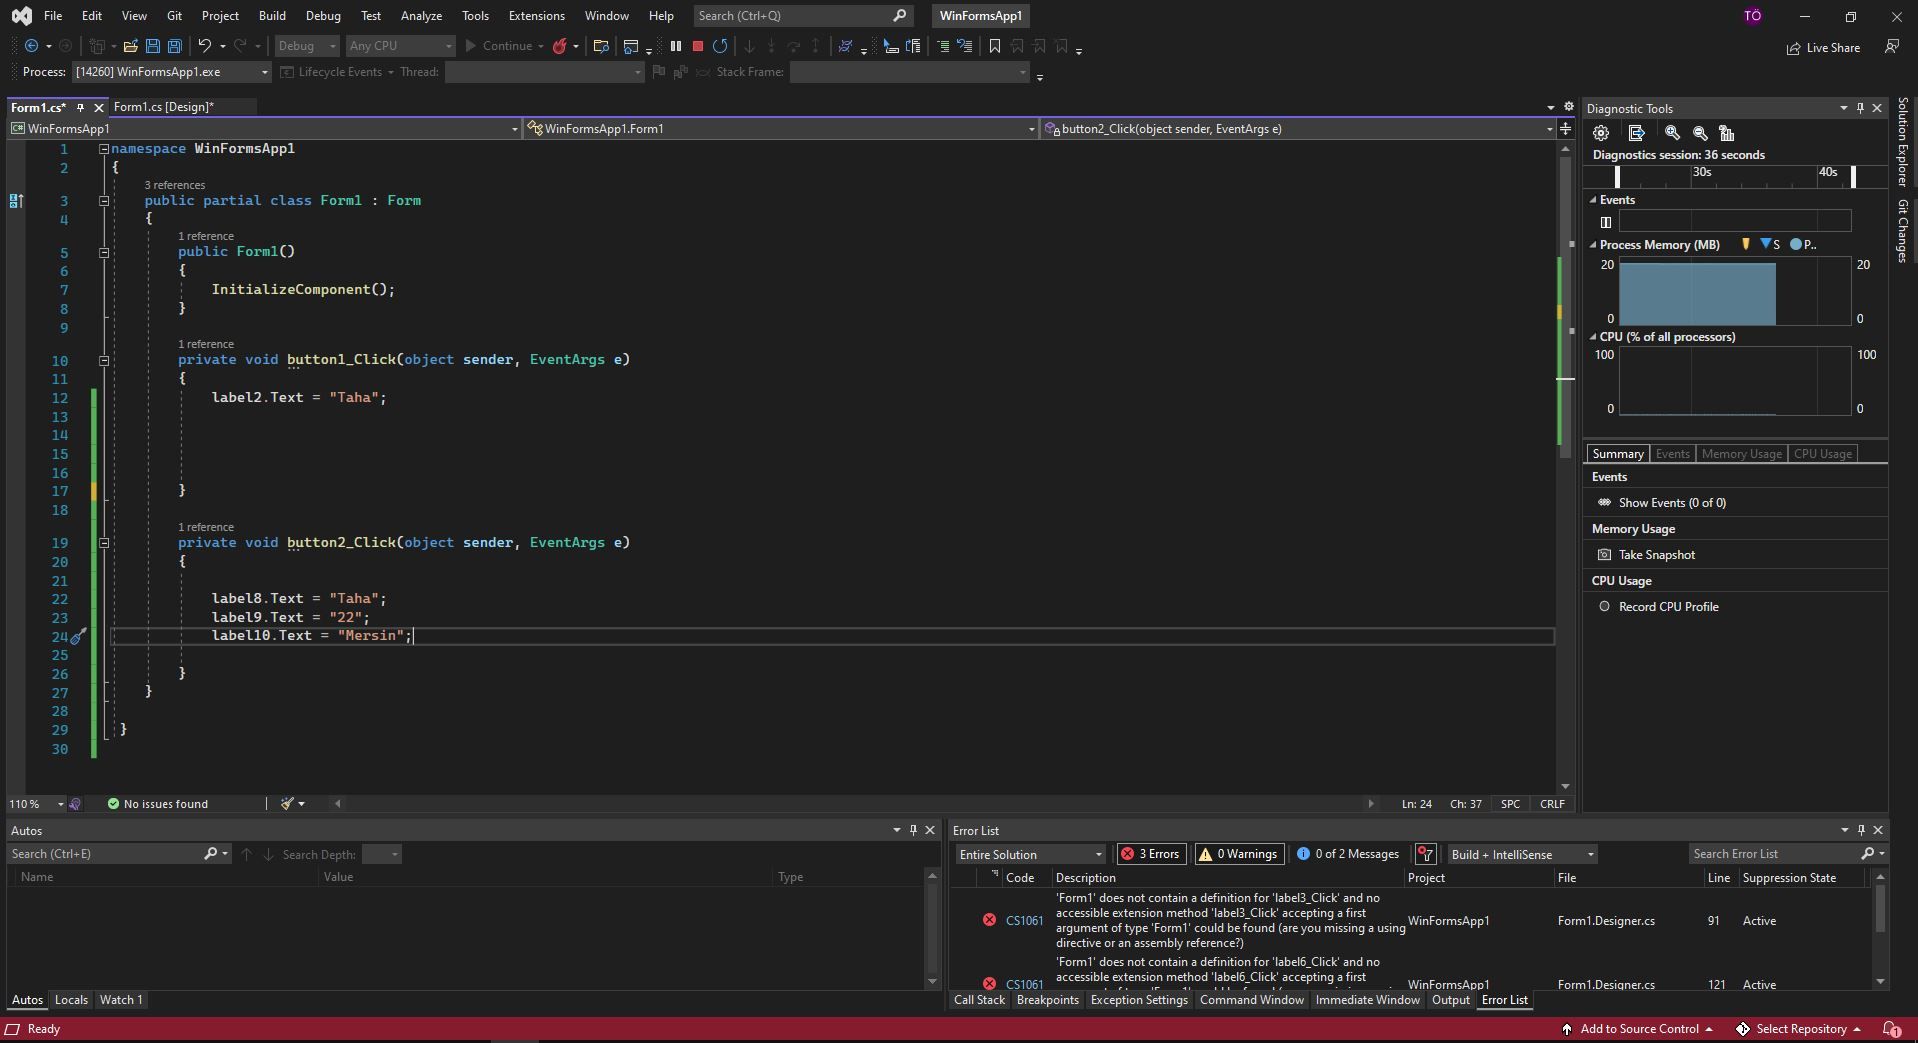This screenshot has width=1918, height=1043.
Task: Click the Hot Reload flame icon
Action: (x=560, y=46)
